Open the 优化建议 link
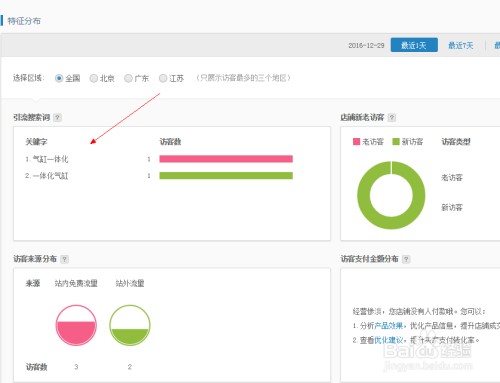This screenshot has width=500, height=383. (389, 340)
